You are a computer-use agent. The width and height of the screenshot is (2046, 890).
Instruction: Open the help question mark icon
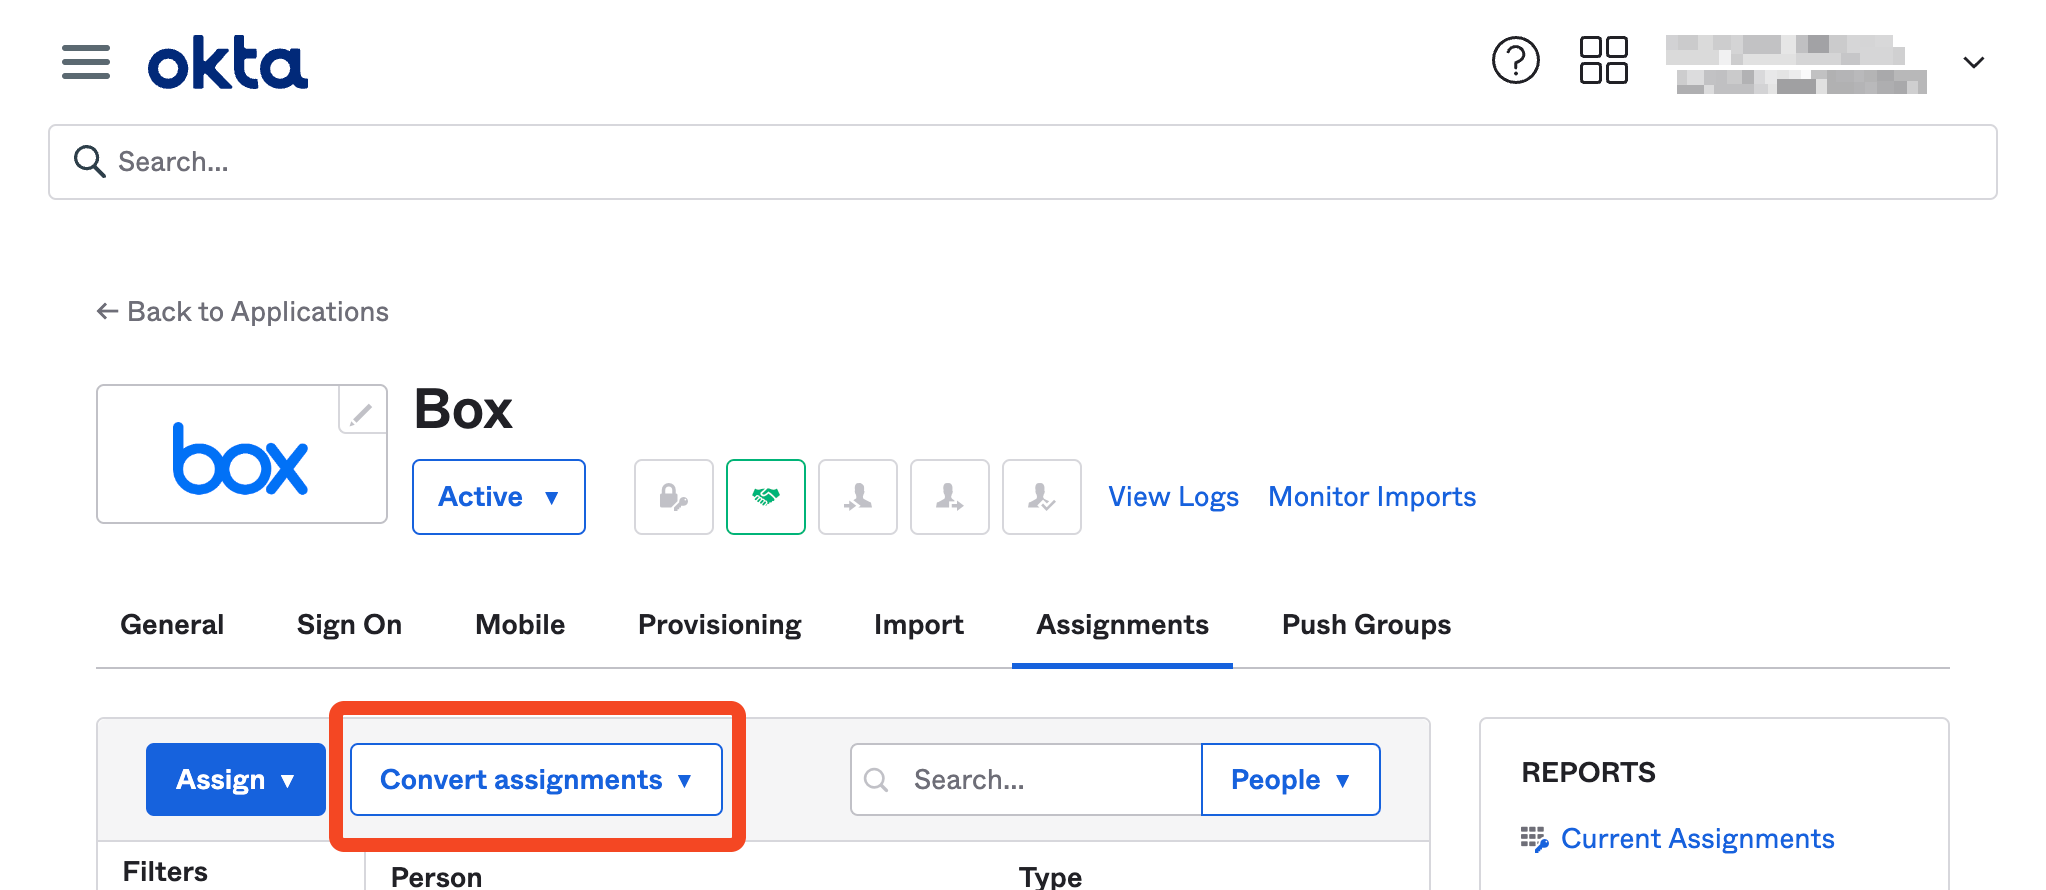[1515, 61]
